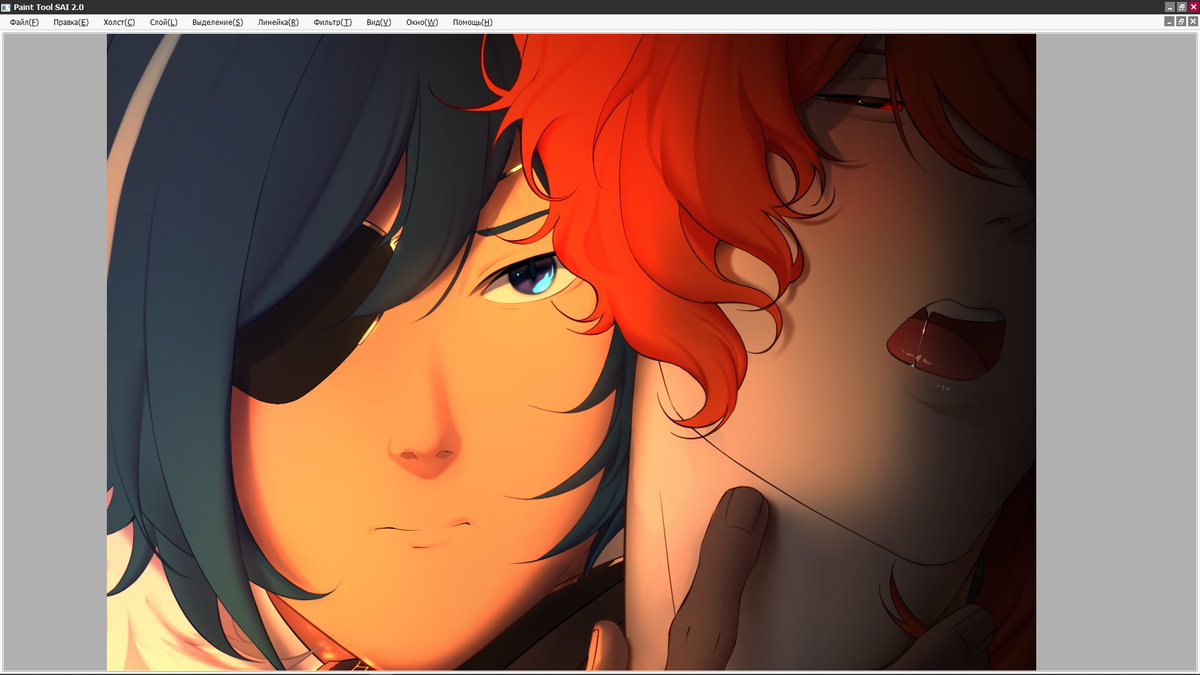Open the Помощь menu

point(473,22)
